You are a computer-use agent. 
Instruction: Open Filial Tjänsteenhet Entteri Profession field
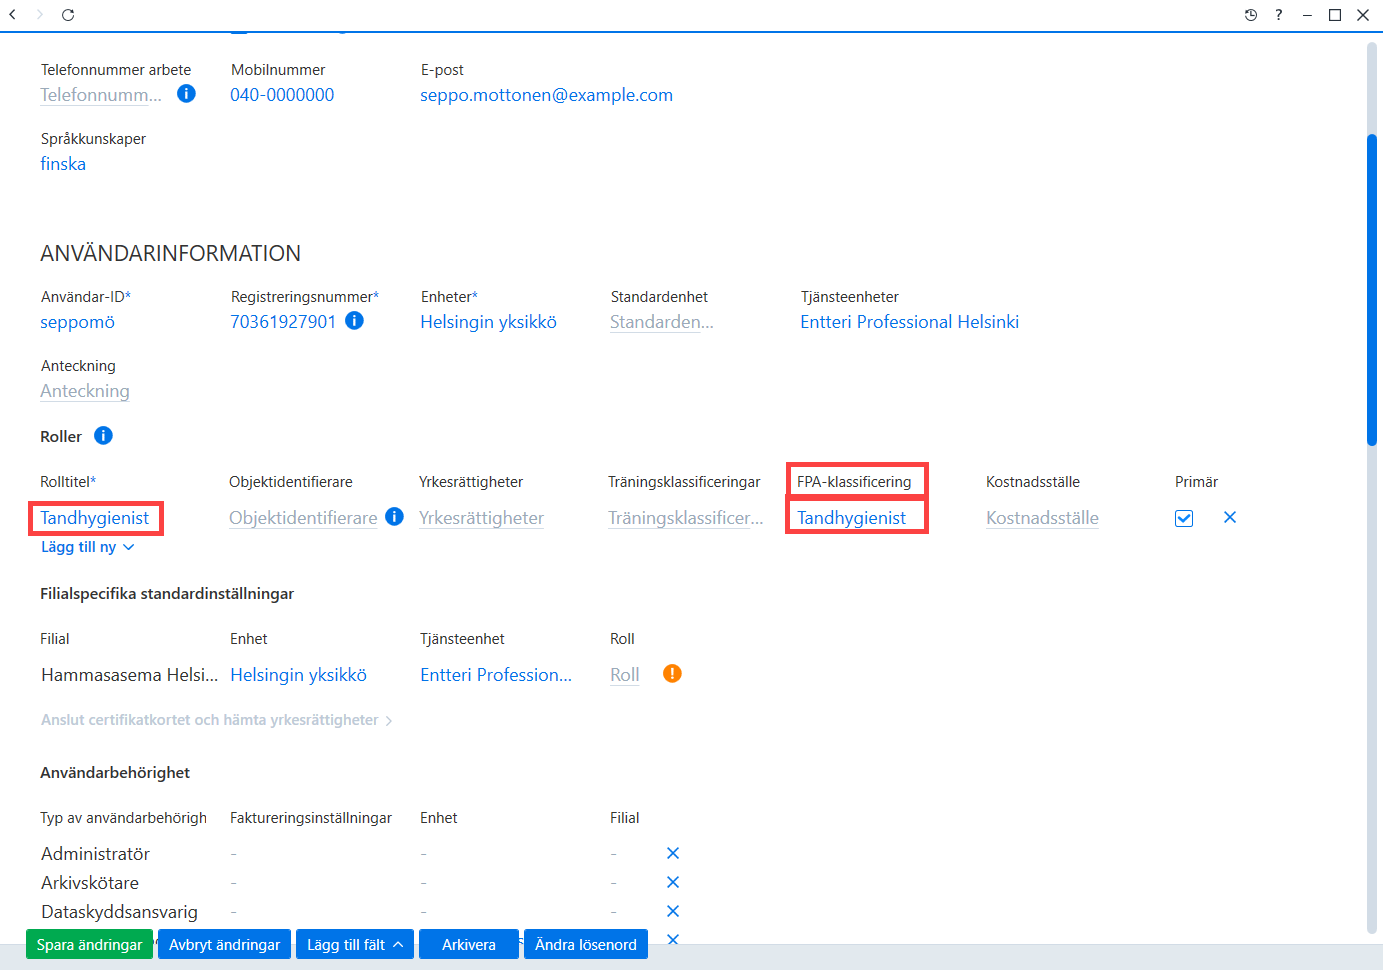point(496,675)
